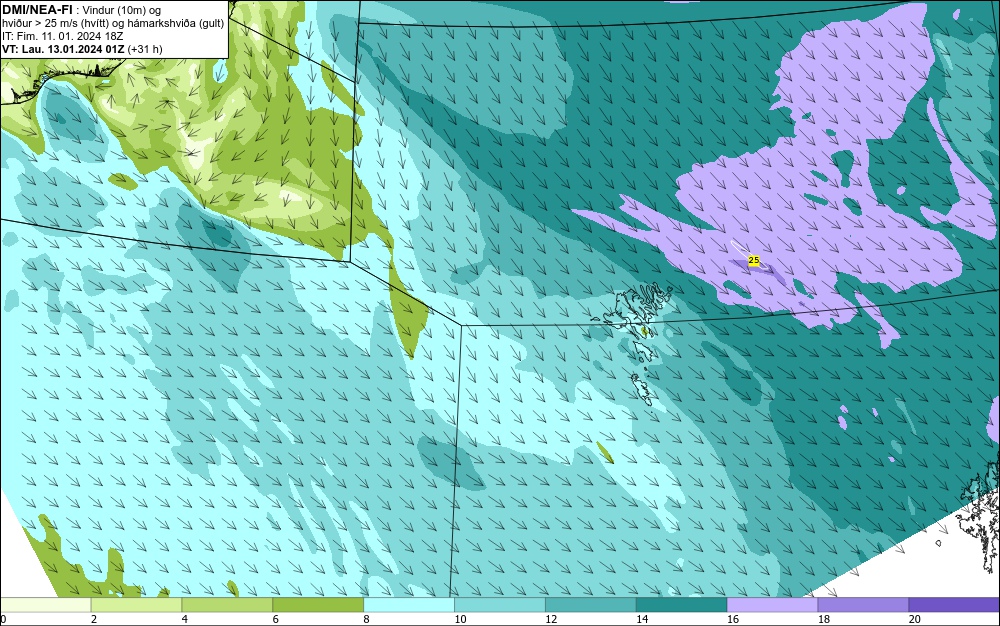Click the 12–14 m/s medium teal legend swatch
The width and height of the screenshot is (1000, 626).
(x=591, y=605)
